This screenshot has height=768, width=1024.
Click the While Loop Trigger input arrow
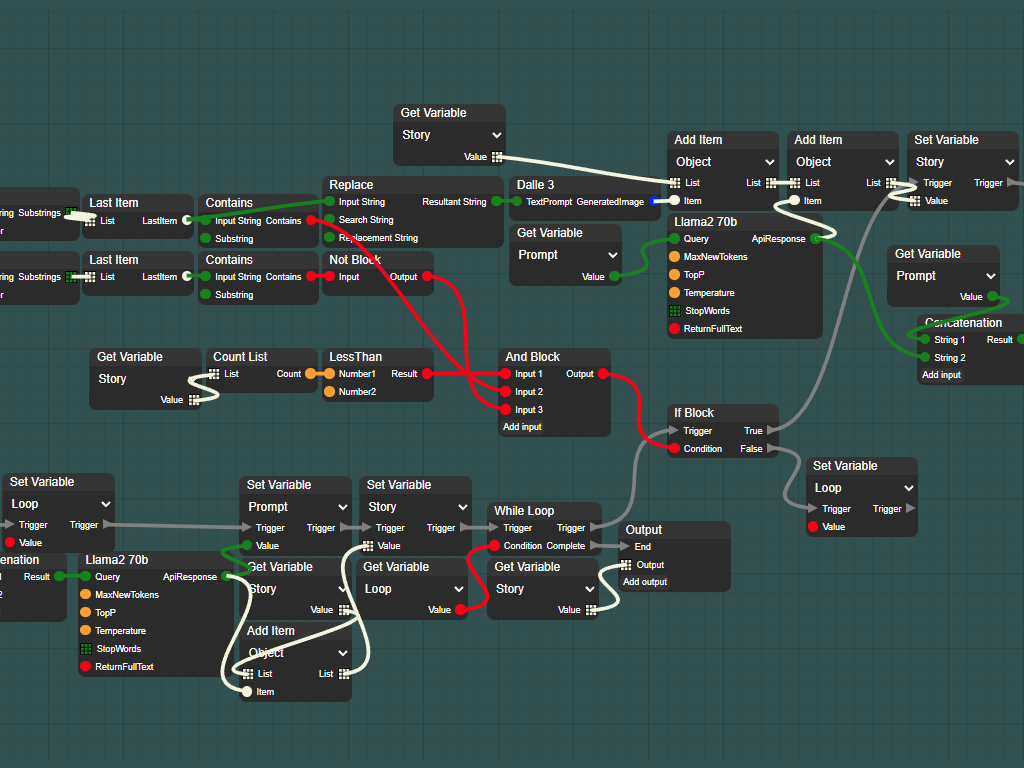(x=494, y=528)
